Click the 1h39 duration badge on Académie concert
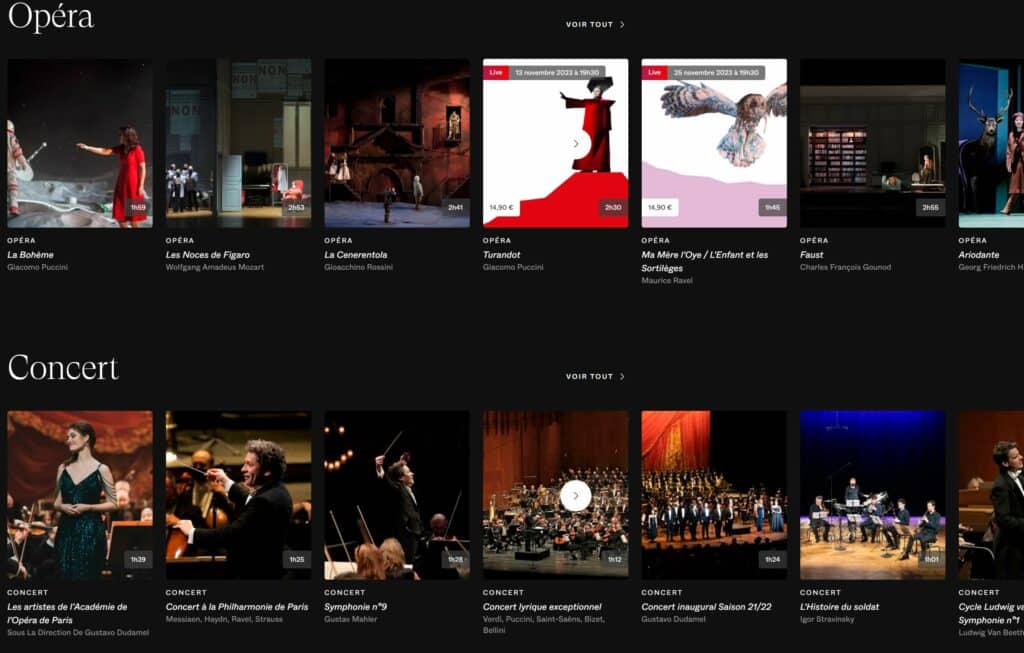The image size is (1024, 653). pyautogui.click(x=138, y=560)
